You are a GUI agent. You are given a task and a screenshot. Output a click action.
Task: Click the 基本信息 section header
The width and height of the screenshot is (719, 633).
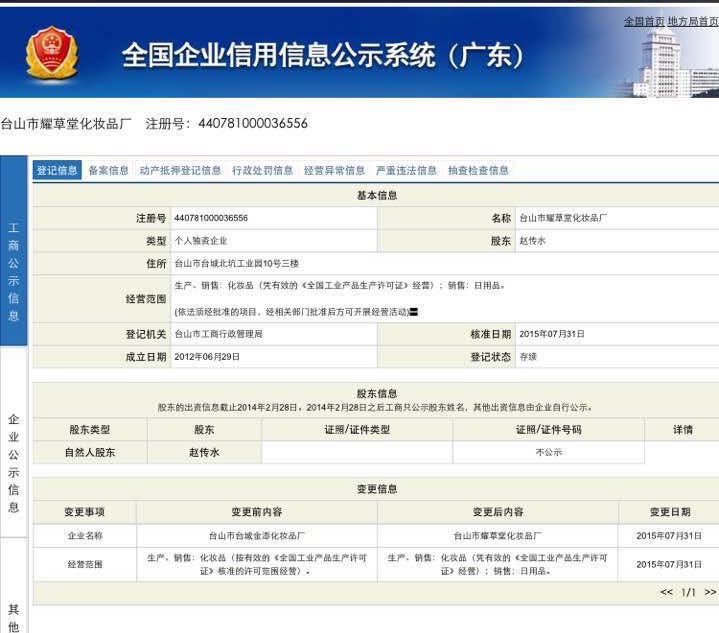(x=377, y=195)
